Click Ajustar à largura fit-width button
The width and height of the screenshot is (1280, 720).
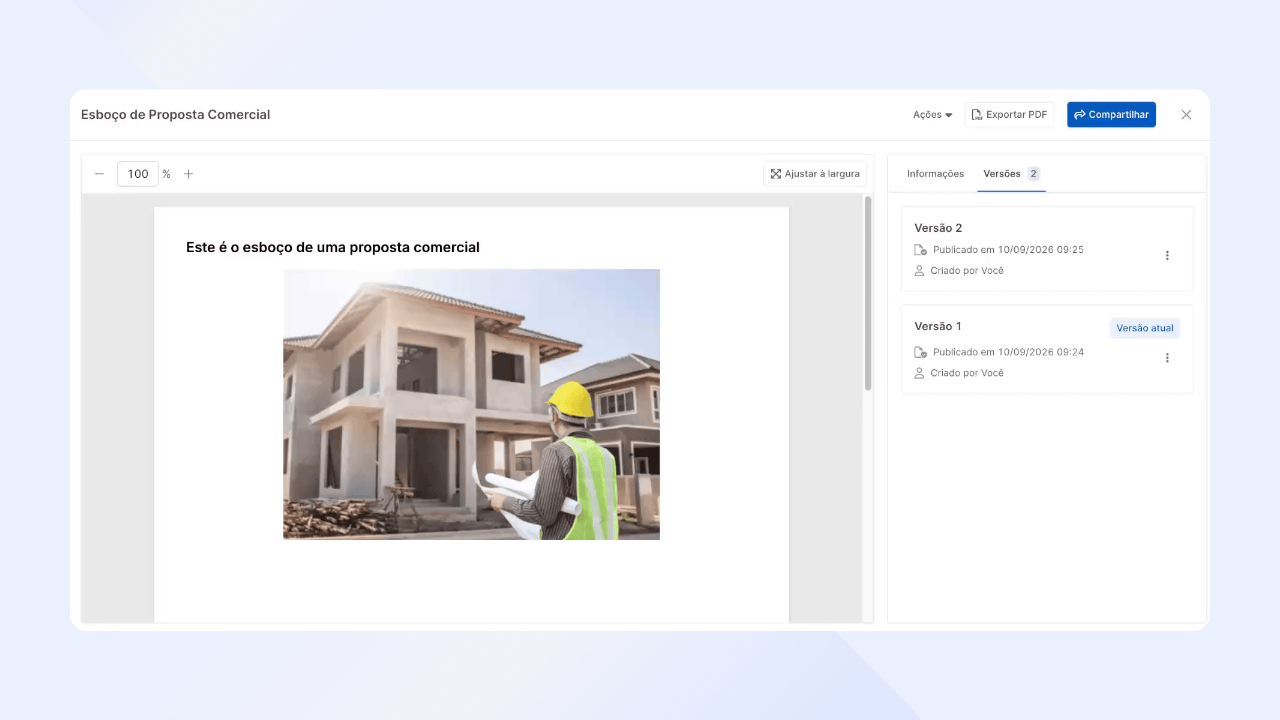(x=815, y=174)
